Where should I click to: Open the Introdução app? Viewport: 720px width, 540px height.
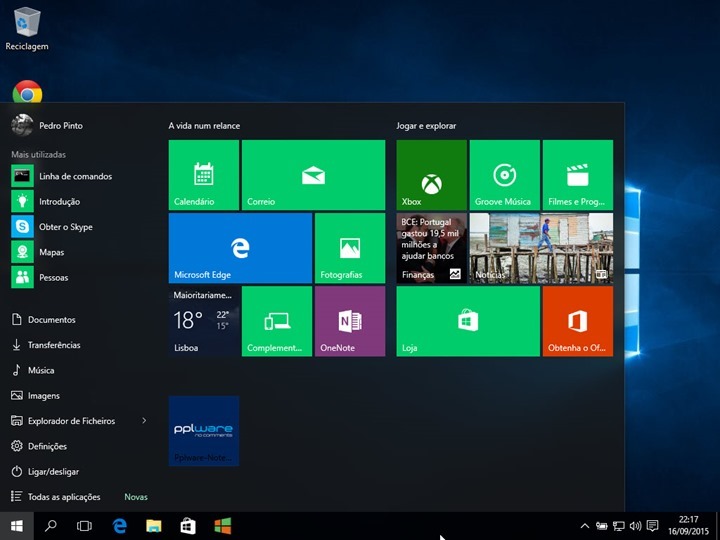coord(46,202)
